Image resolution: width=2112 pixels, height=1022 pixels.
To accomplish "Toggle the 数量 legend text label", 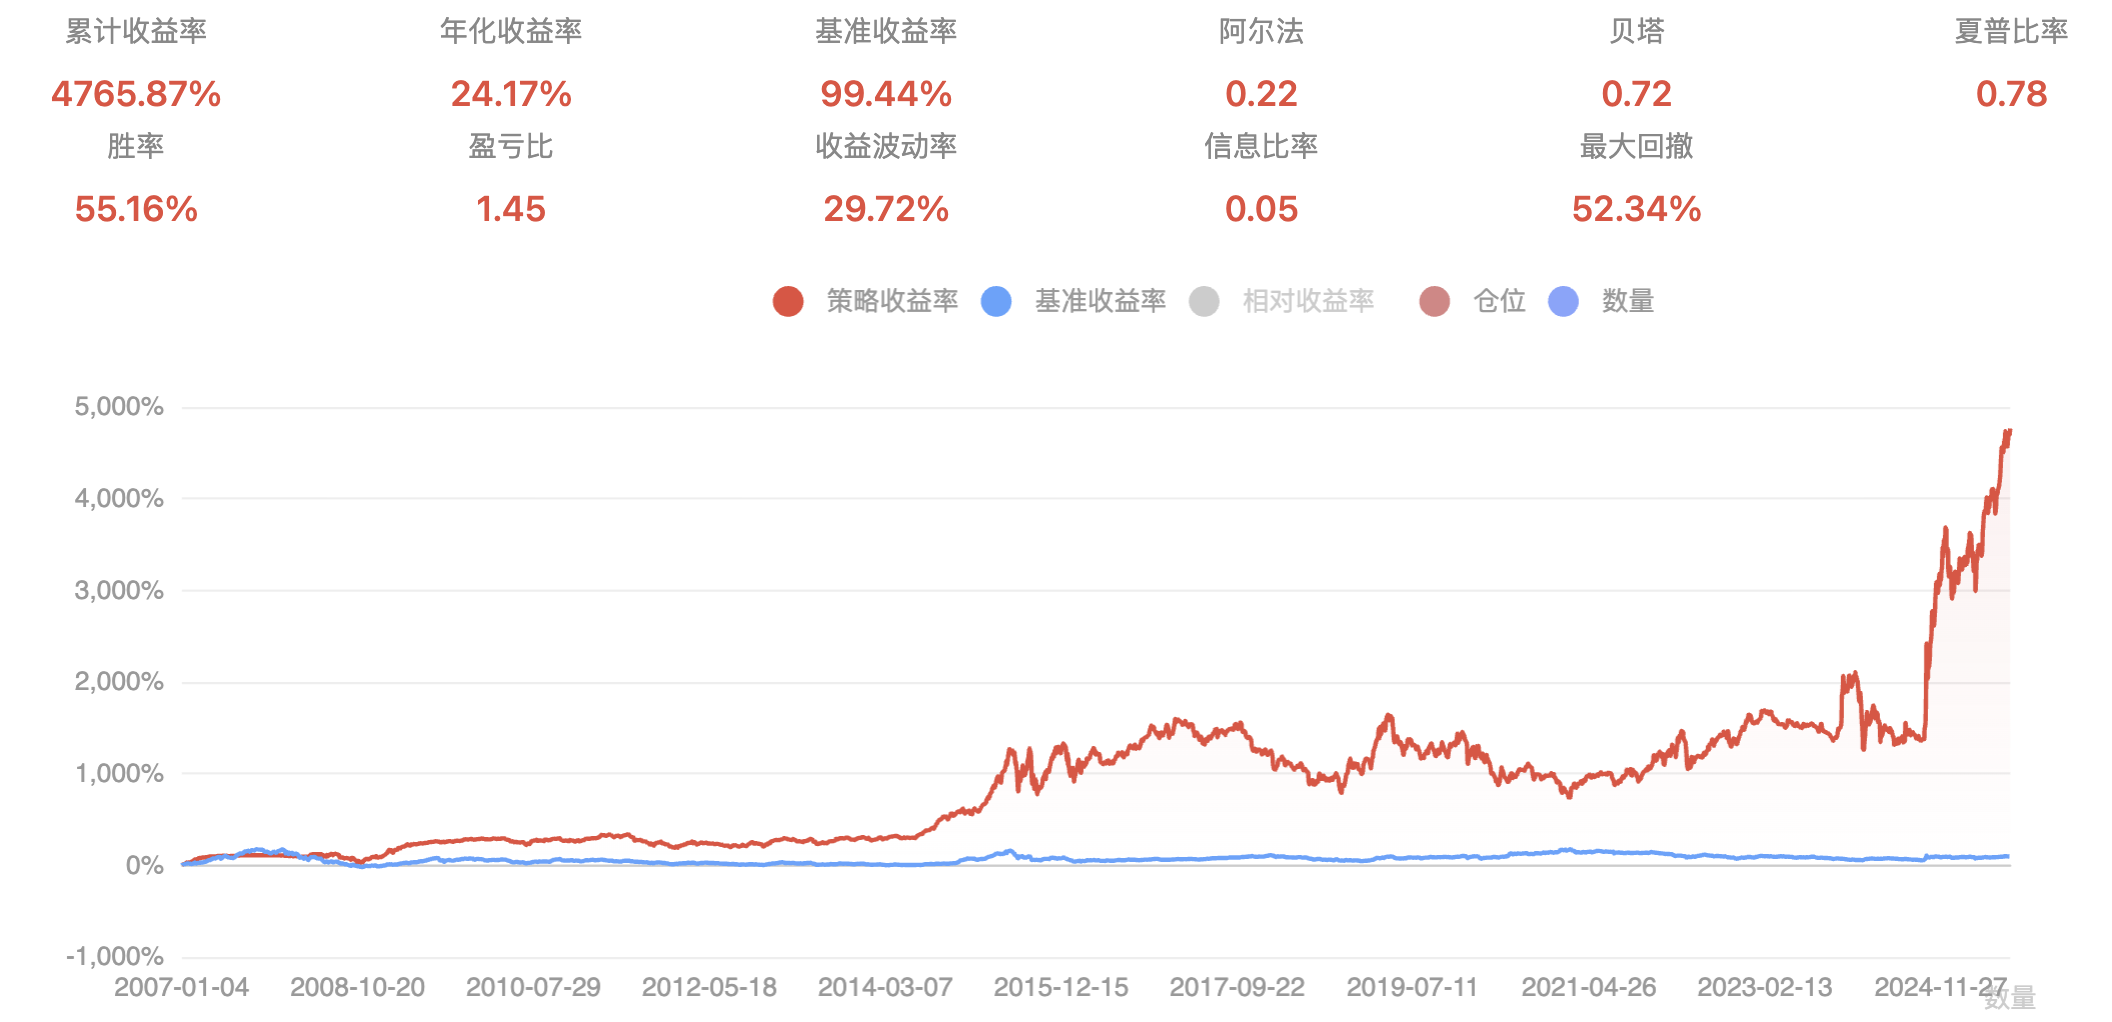I will point(1627,301).
